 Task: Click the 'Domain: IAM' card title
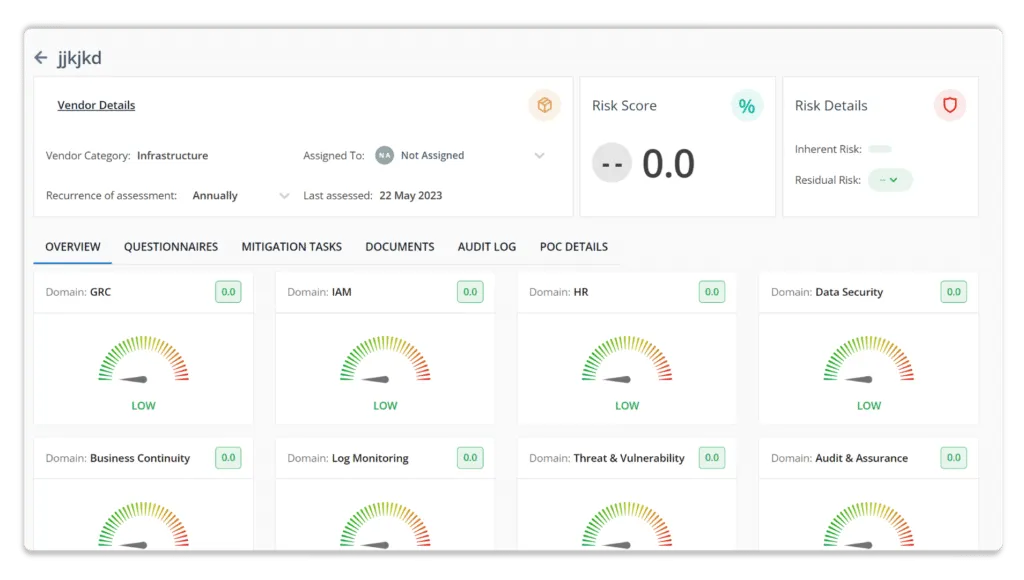pos(319,292)
